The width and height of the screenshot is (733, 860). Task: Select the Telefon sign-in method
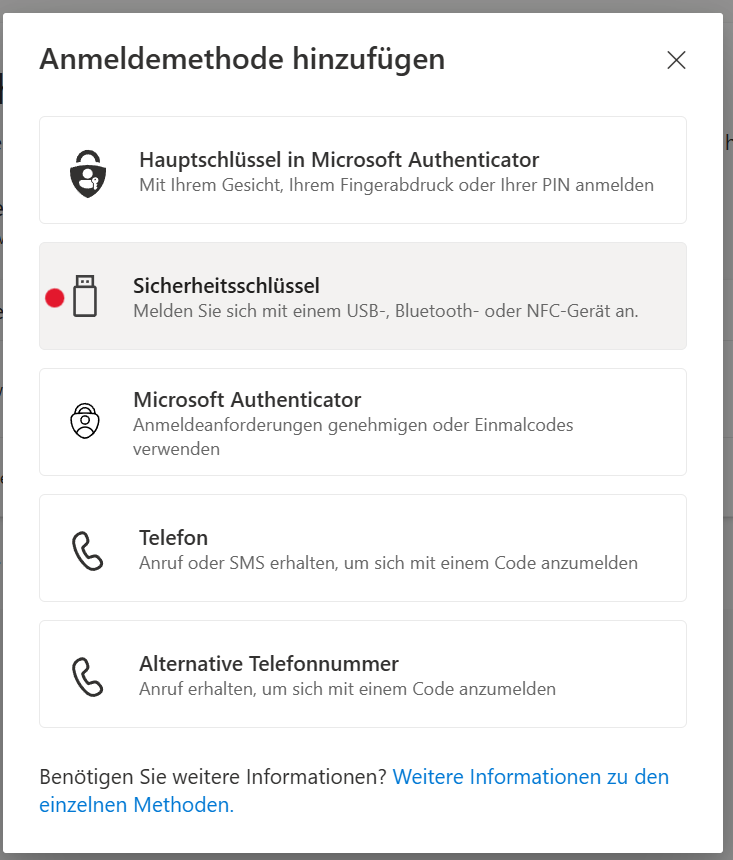[x=173, y=538]
